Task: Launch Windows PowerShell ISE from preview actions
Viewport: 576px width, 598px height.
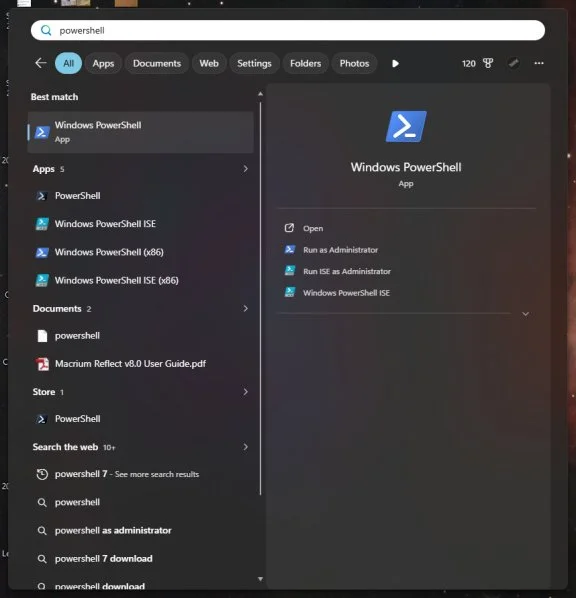Action: [x=346, y=293]
